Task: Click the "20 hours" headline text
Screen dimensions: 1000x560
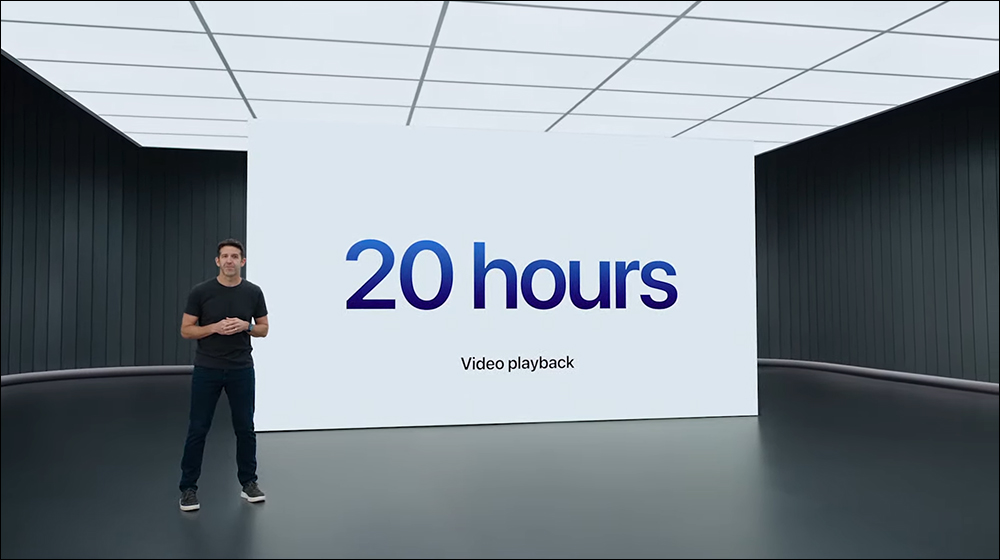Action: tap(511, 276)
